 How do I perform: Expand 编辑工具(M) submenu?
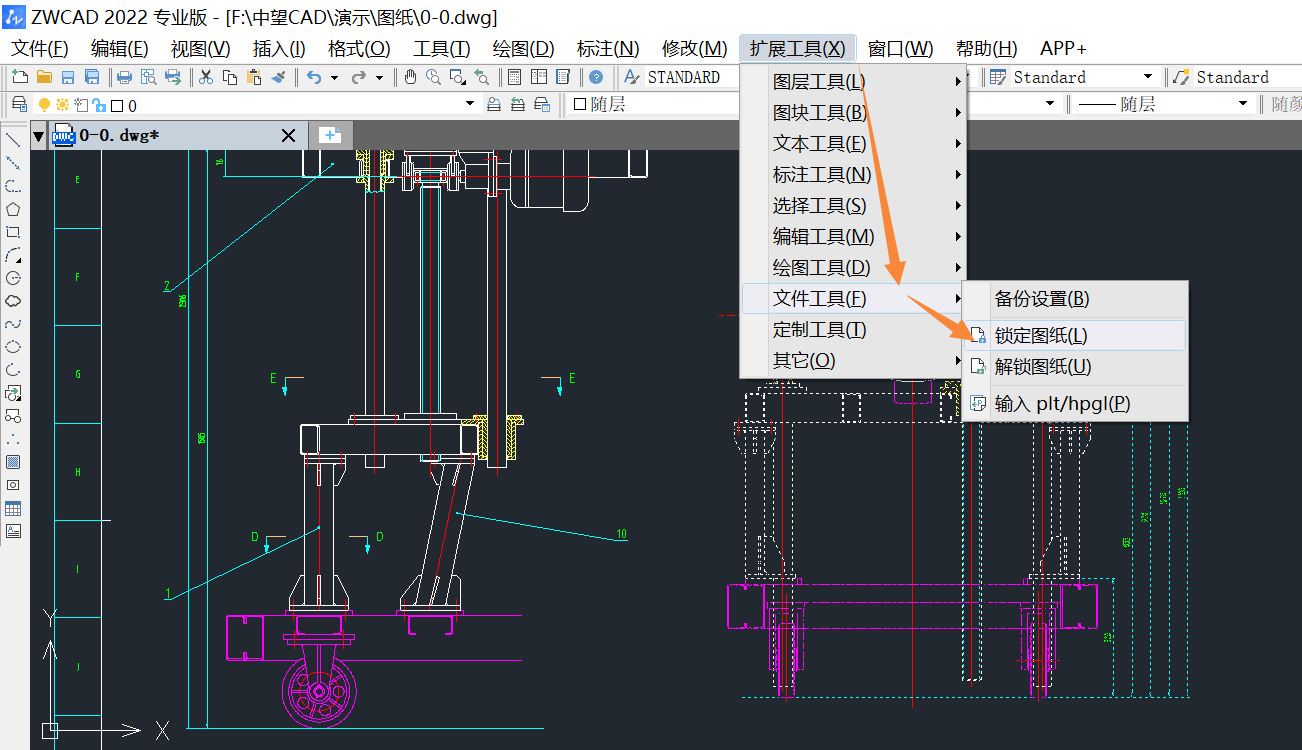pyautogui.click(x=855, y=236)
